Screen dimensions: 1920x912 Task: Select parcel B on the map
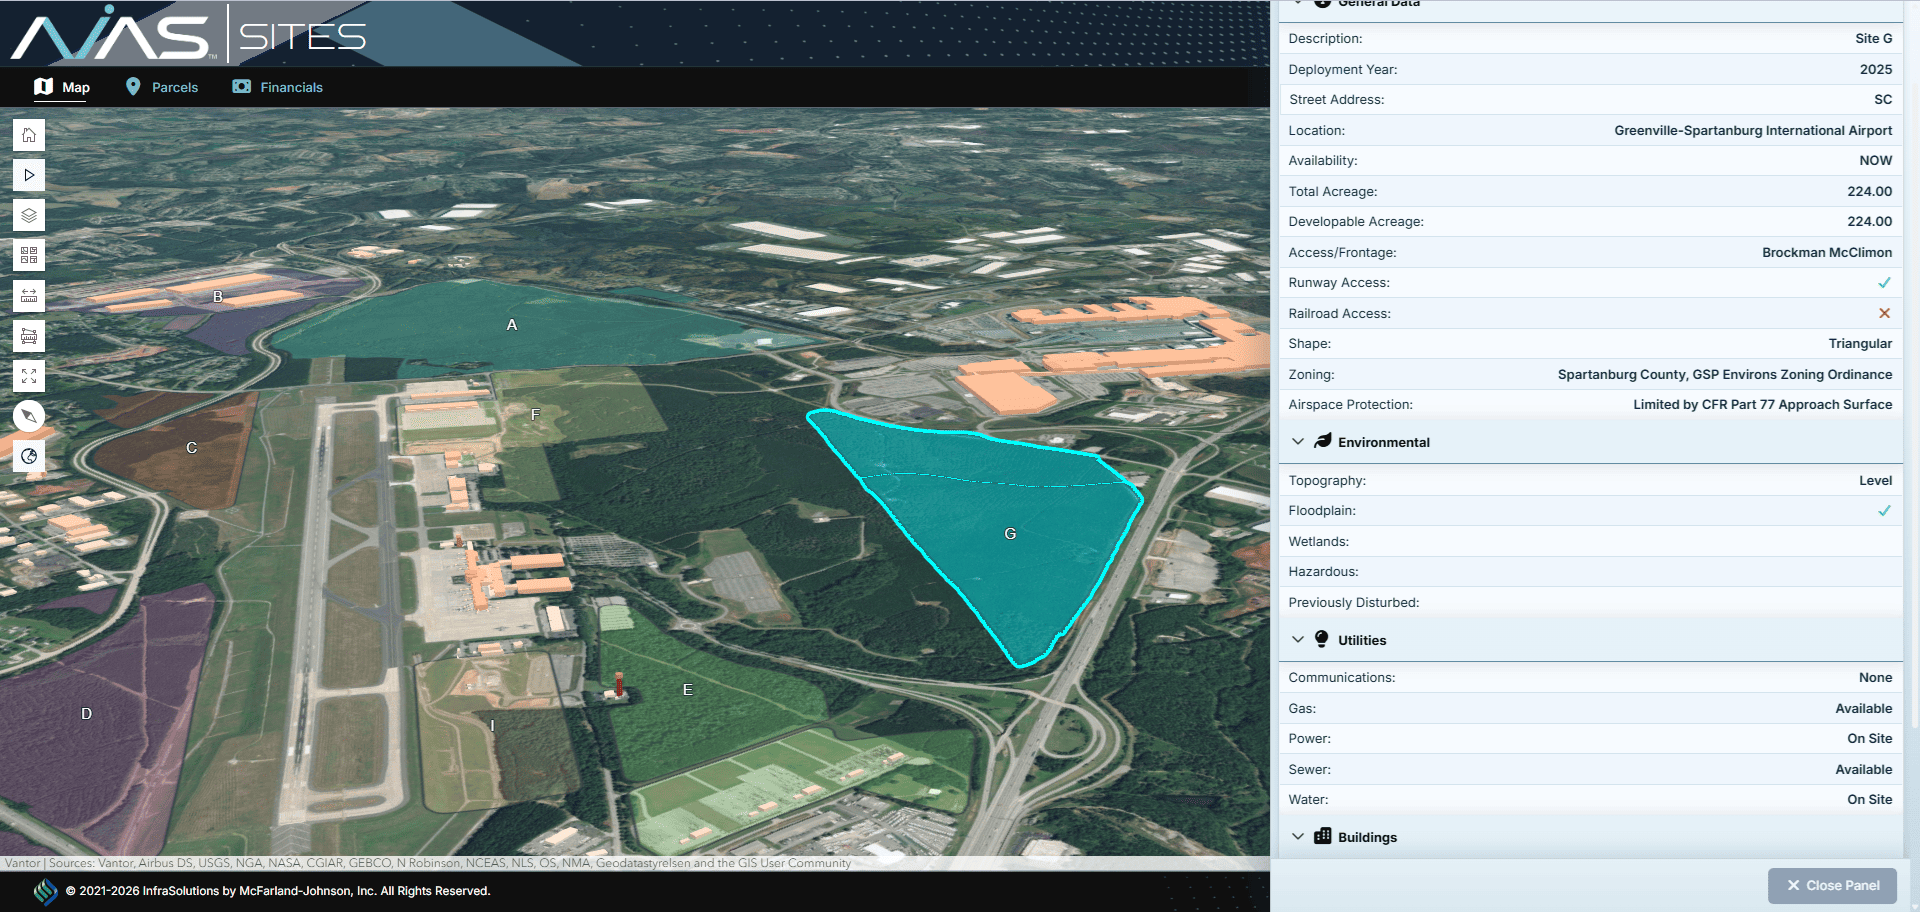coord(218,297)
